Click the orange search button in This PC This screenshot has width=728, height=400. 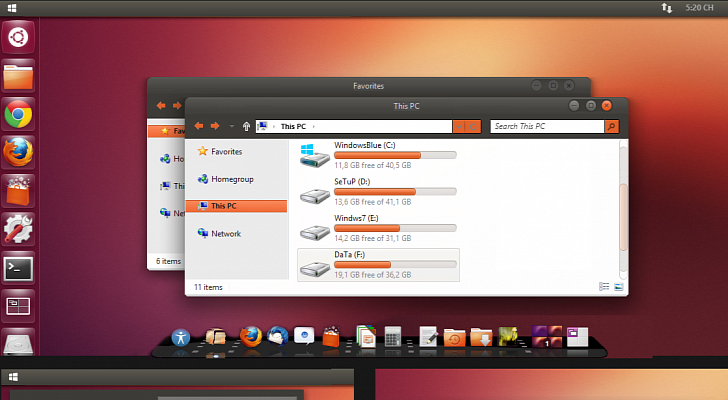[x=611, y=126]
